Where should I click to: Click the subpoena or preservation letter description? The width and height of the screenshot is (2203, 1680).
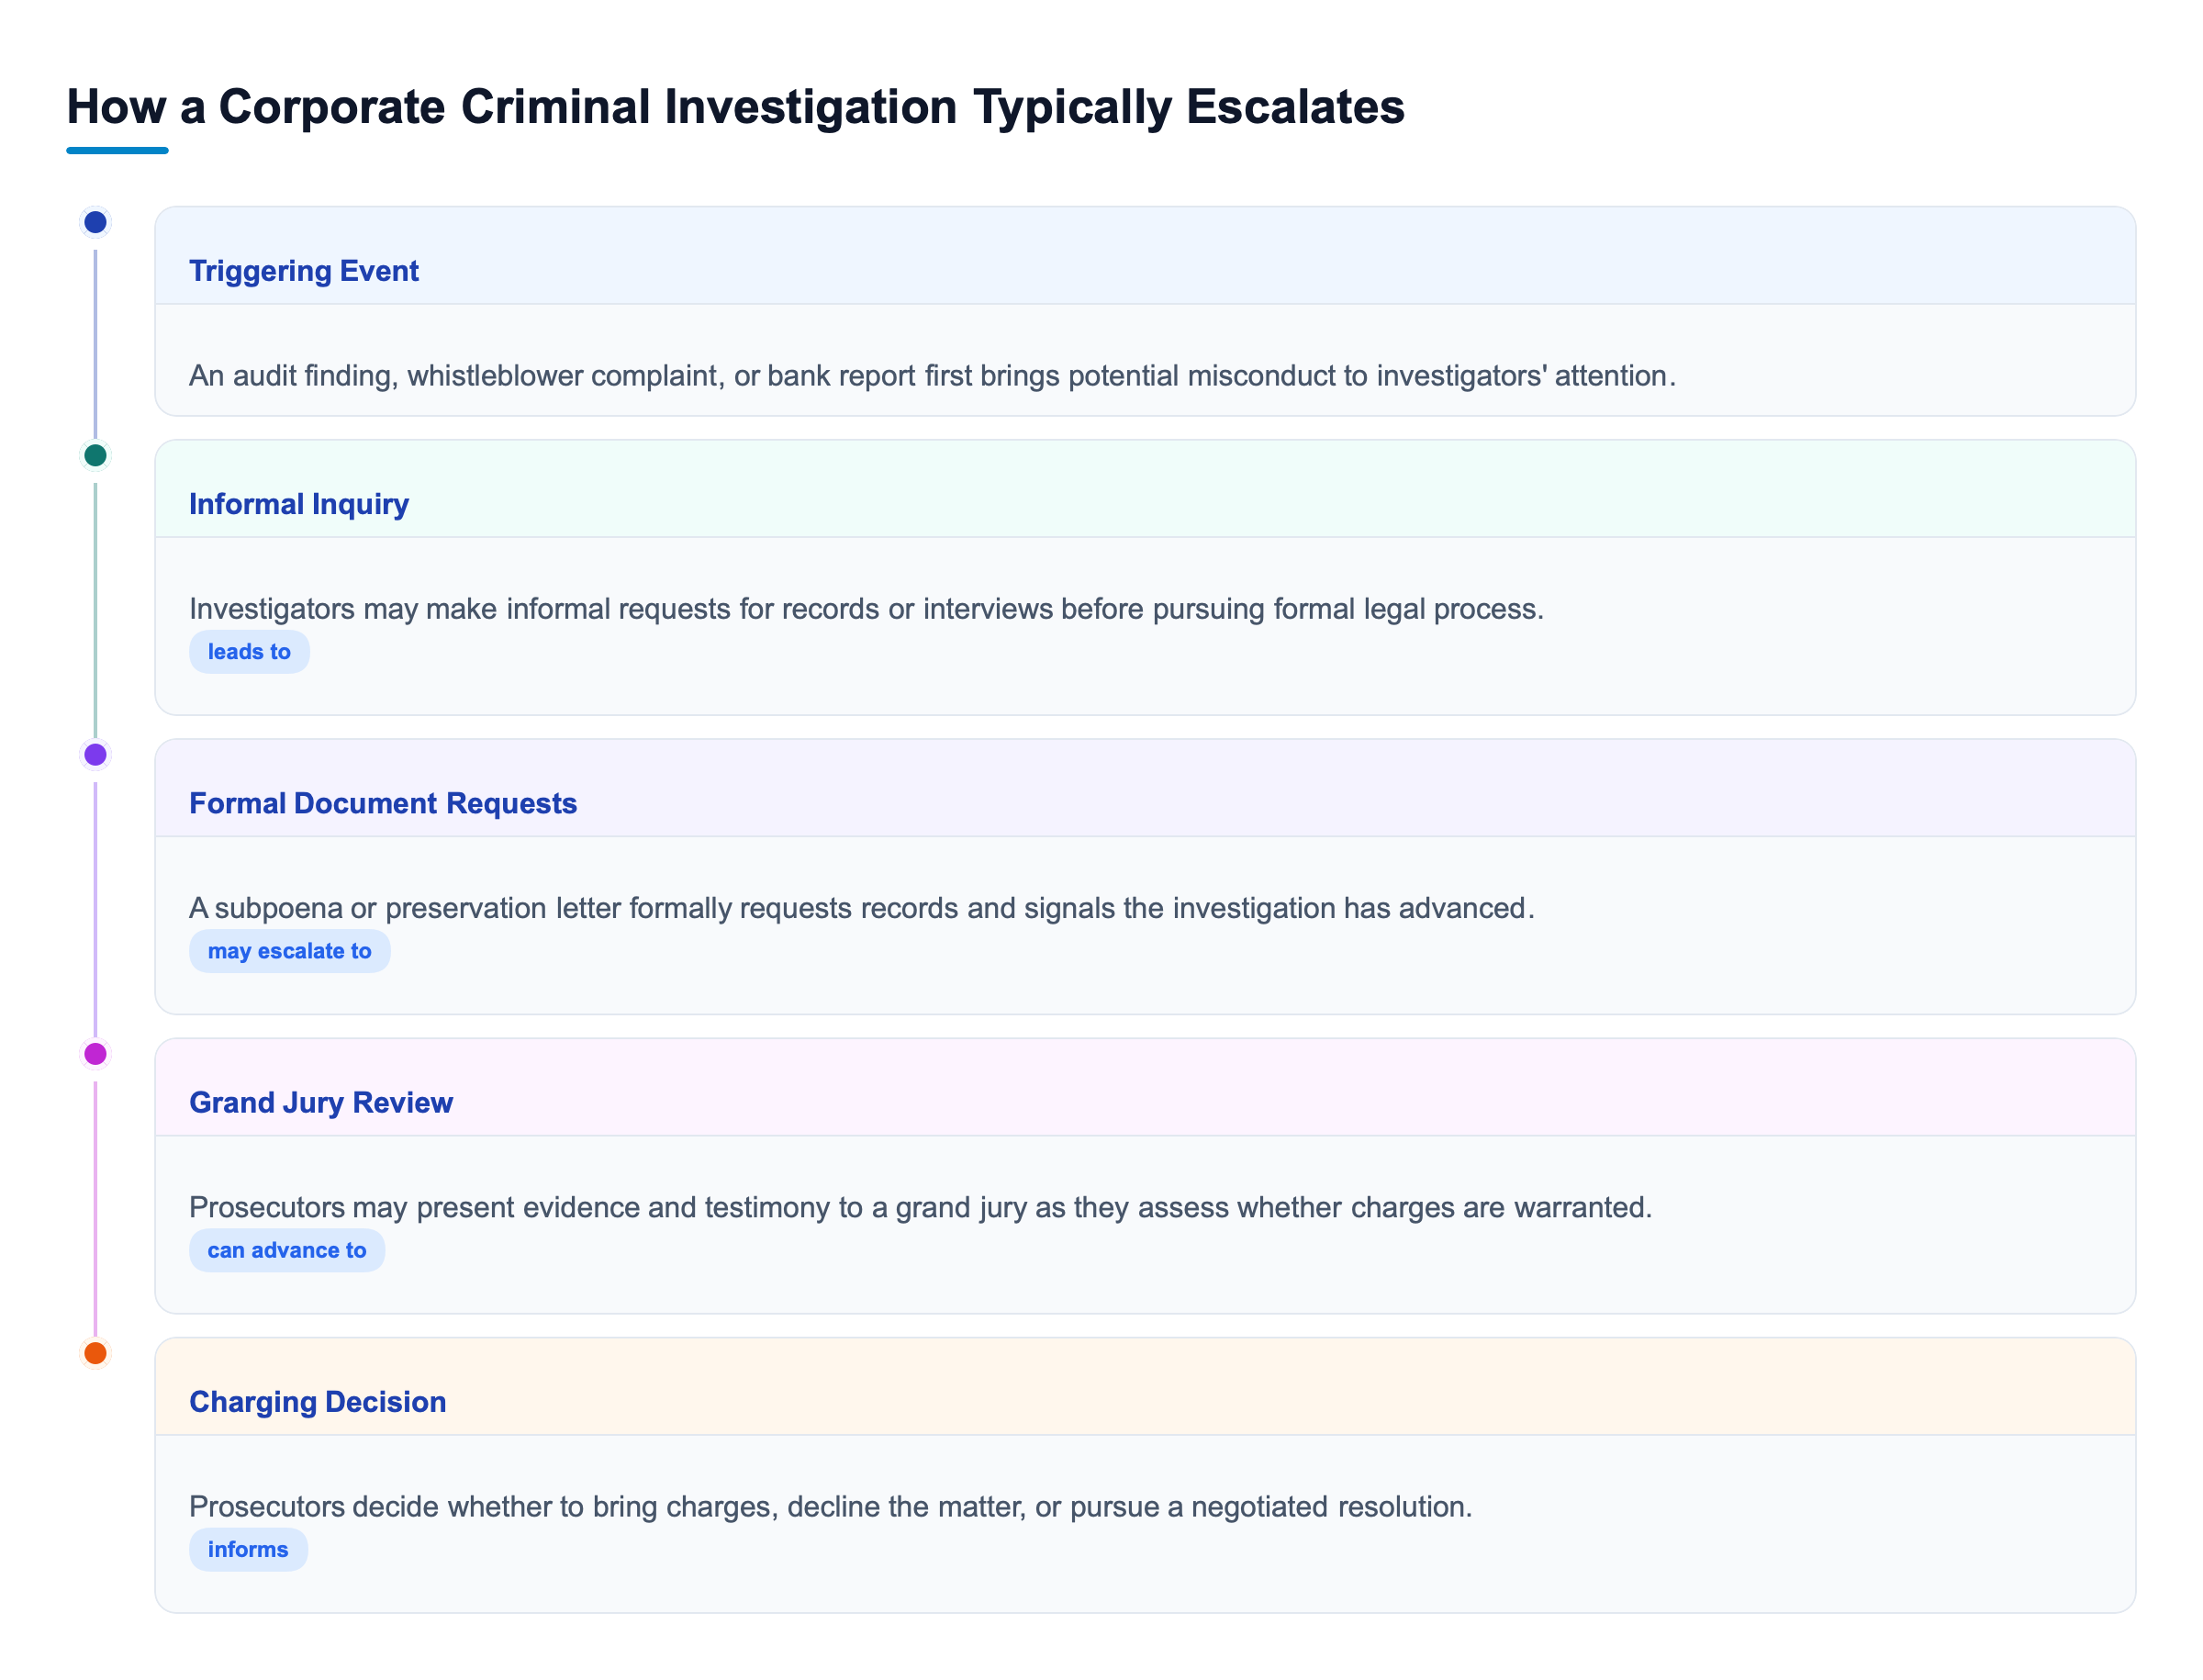861,908
